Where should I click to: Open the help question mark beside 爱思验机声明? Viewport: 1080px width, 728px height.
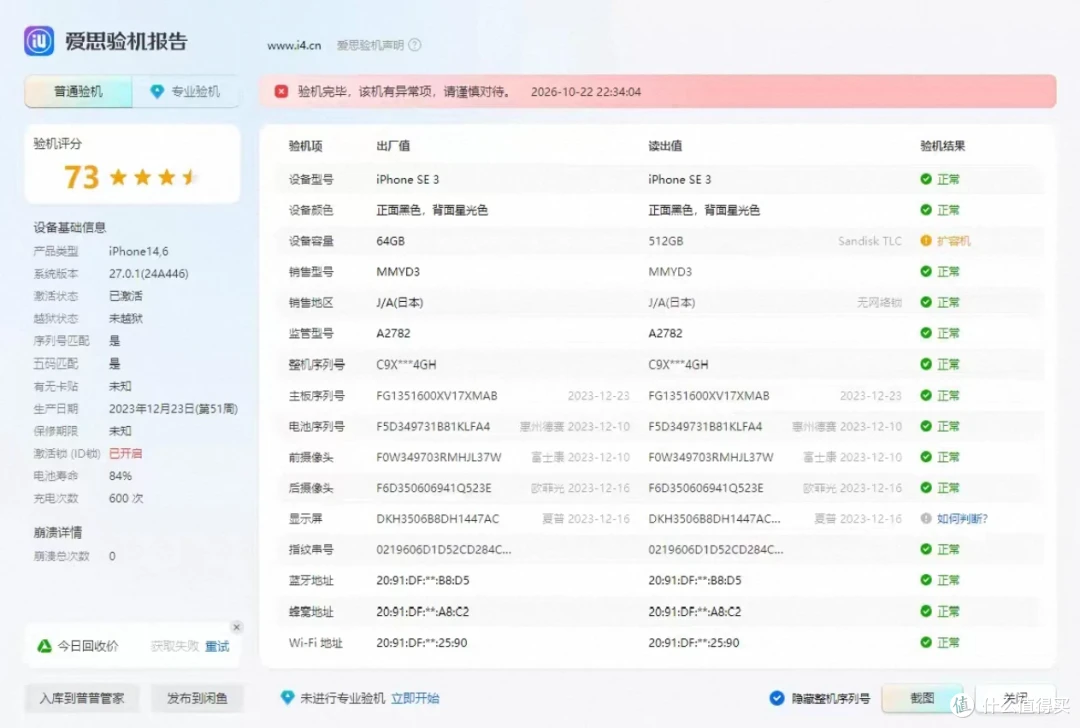tap(415, 45)
